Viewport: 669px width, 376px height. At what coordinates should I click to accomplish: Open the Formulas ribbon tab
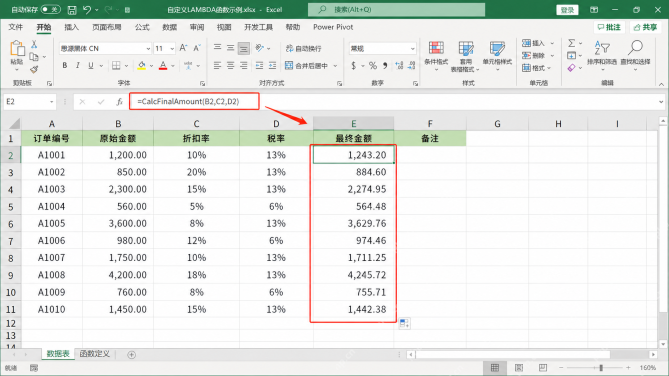point(142,27)
